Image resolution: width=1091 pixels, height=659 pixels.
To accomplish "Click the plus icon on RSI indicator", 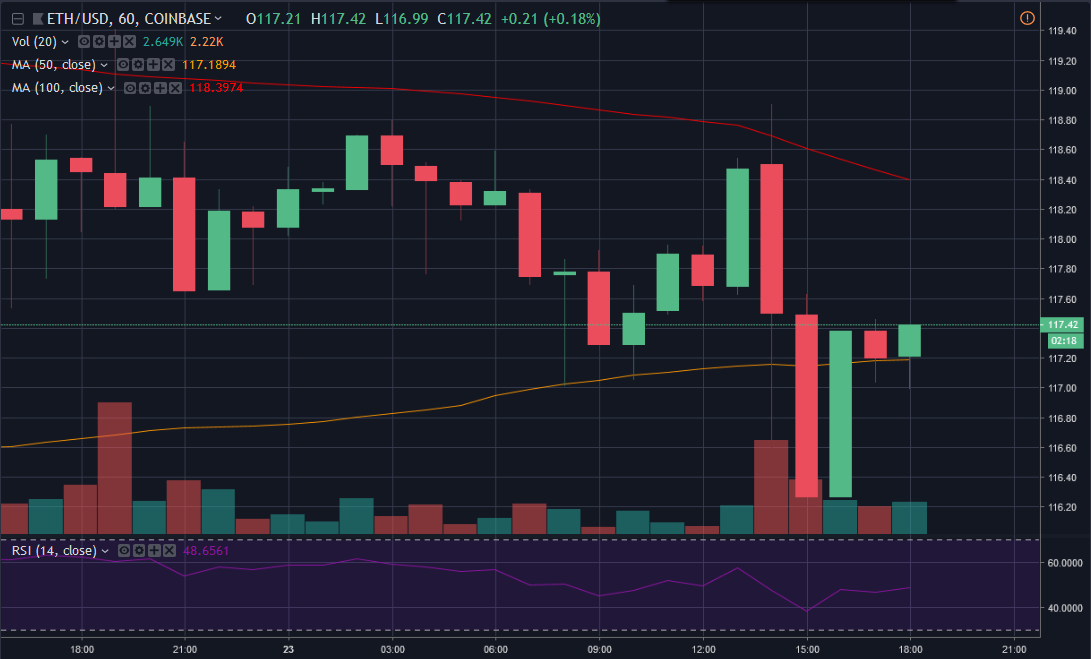I will coord(154,550).
